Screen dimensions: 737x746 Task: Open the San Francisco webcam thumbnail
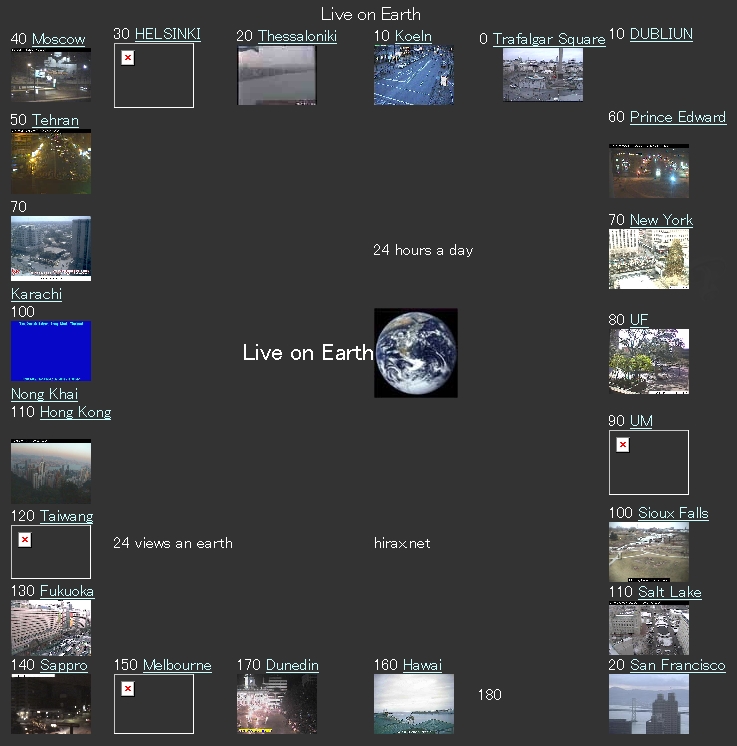(648, 704)
